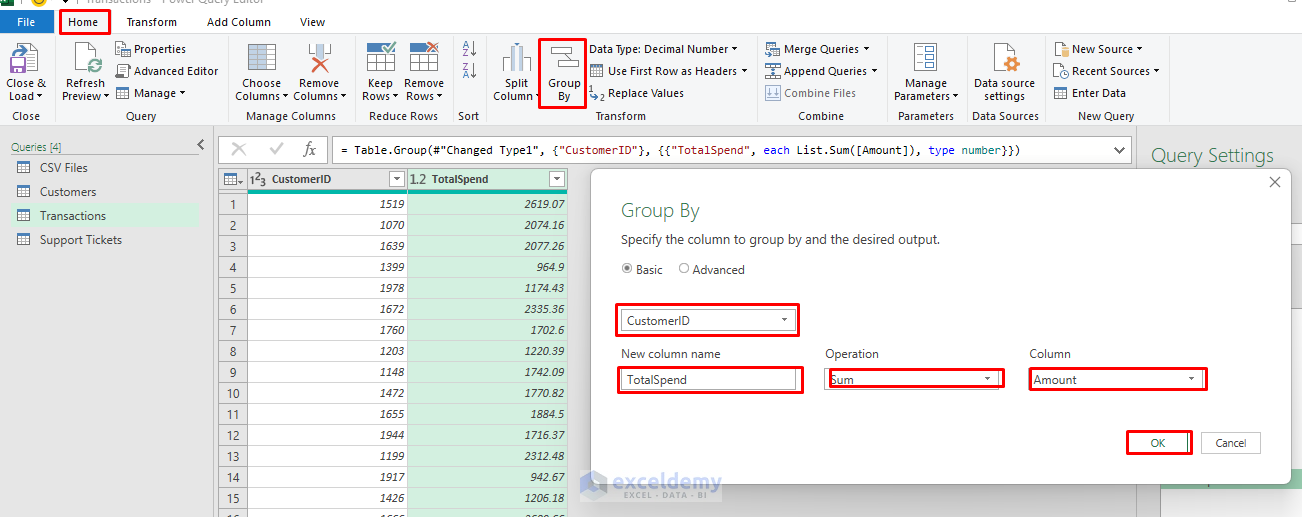Cancel the formula edit with X icon
The height and width of the screenshot is (517, 1302).
pyautogui.click(x=238, y=149)
